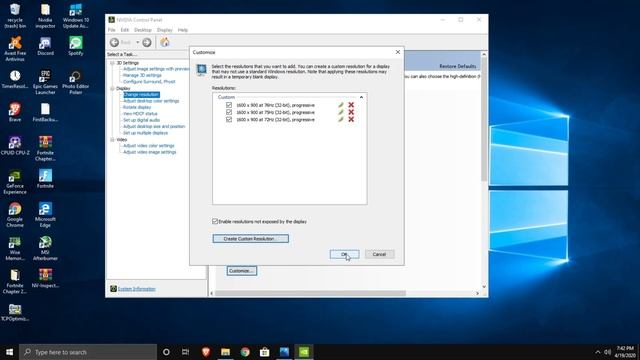This screenshot has width=640, height=360.
Task: Select Adjust video color settings
Action: [149, 146]
